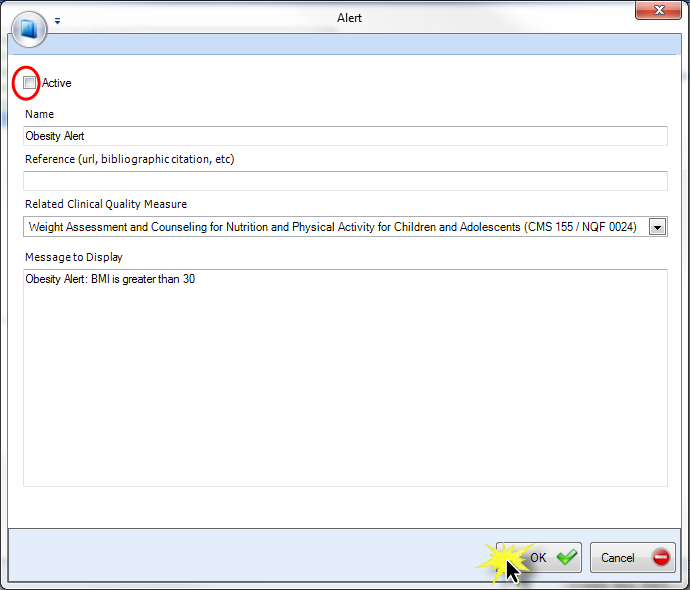Click the Message to Display label
This screenshot has width=690, height=590.
point(73,257)
